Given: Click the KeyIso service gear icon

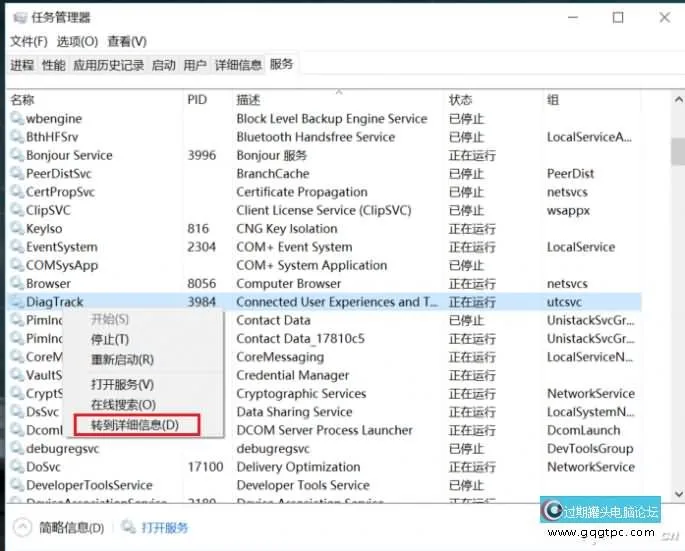Looking at the screenshot, I should (x=17, y=228).
